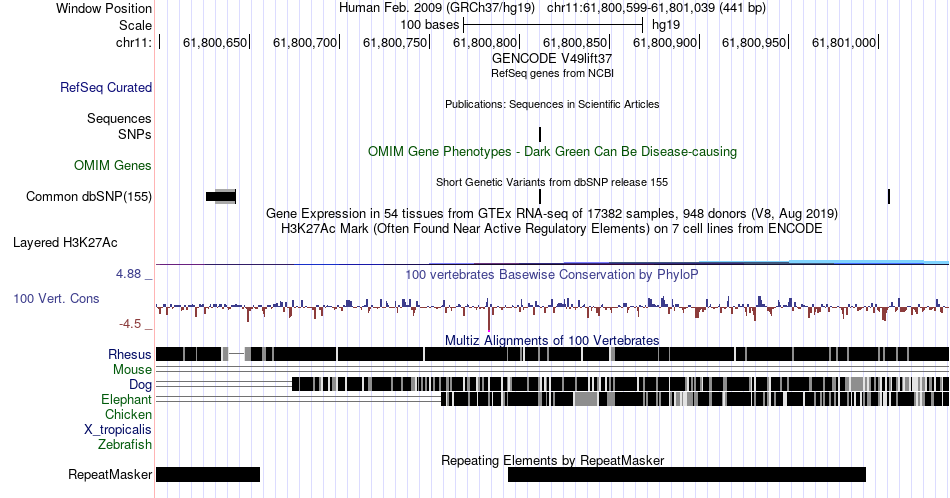This screenshot has height=498, width=950.
Task: Click the SNPs track label
Action: [x=135, y=134]
